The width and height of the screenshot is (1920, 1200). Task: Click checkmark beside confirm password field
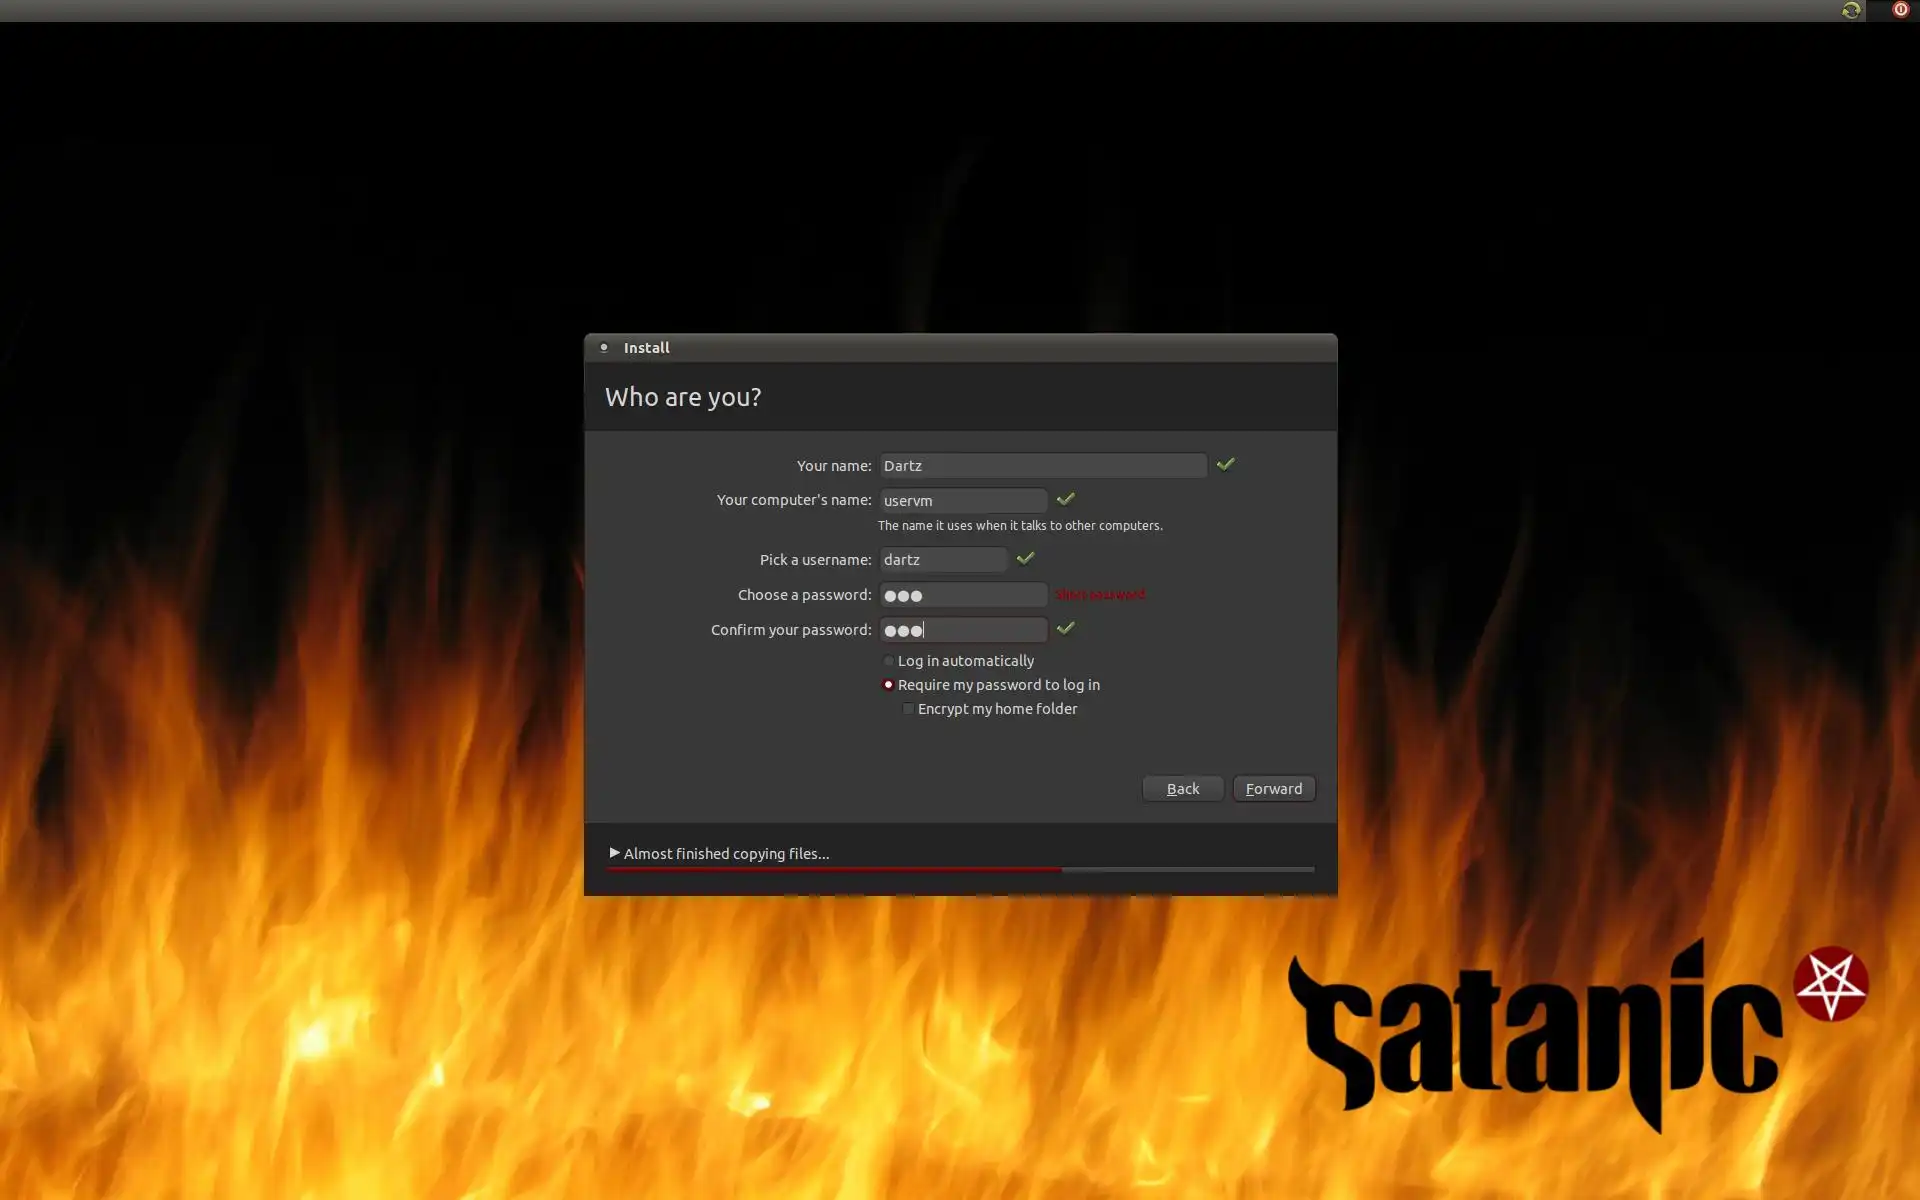point(1065,628)
